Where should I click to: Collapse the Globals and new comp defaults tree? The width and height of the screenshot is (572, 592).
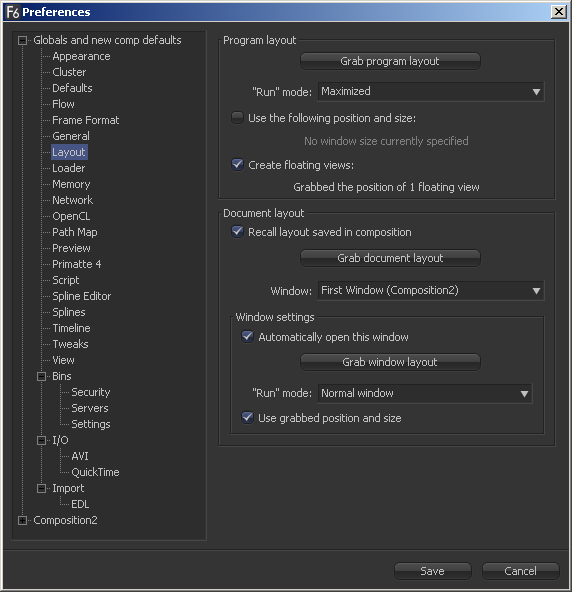tap(23, 40)
